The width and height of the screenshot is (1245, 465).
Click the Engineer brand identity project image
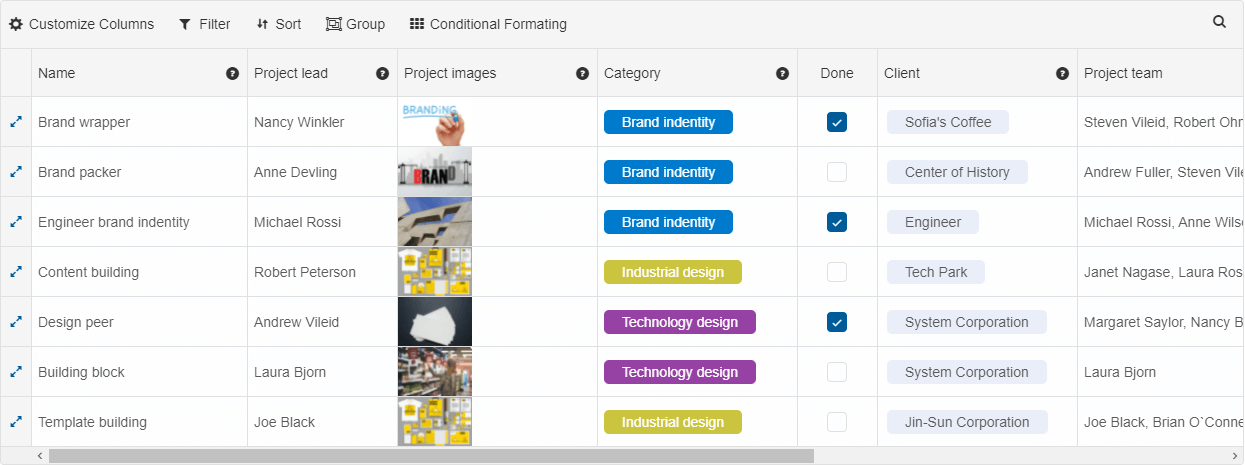(x=435, y=222)
